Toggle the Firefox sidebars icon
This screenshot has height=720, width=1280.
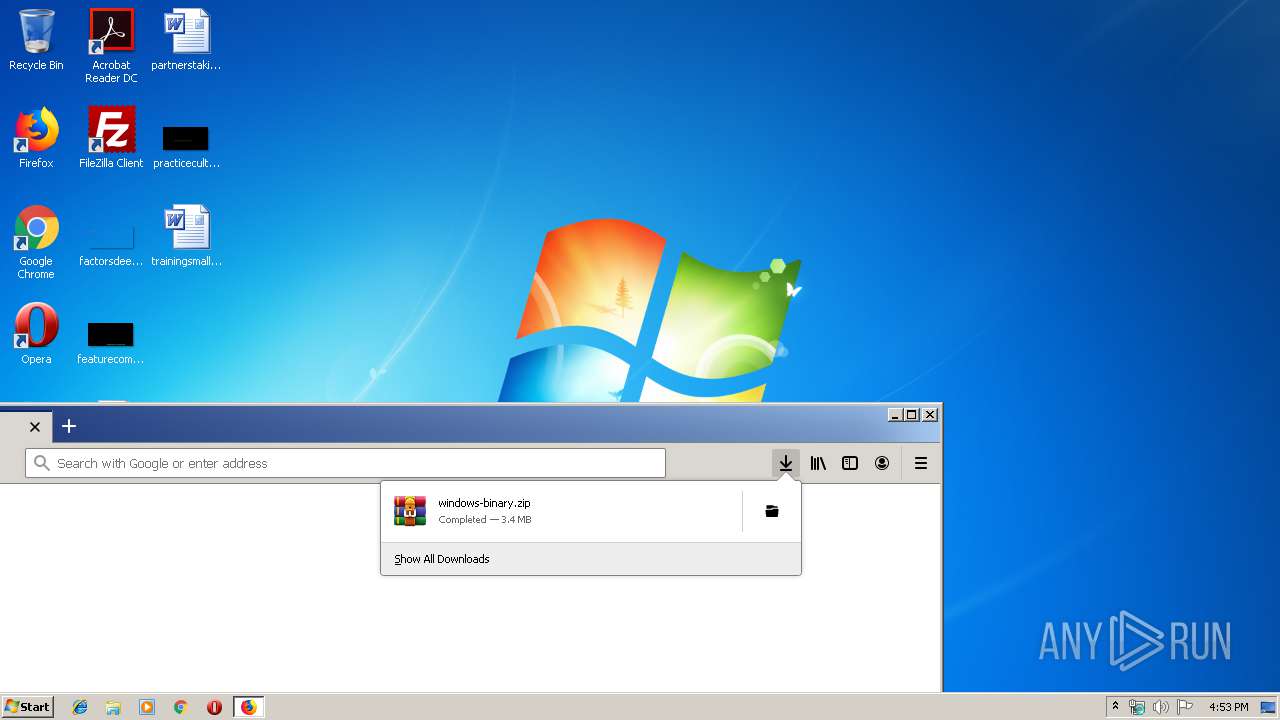pos(850,463)
